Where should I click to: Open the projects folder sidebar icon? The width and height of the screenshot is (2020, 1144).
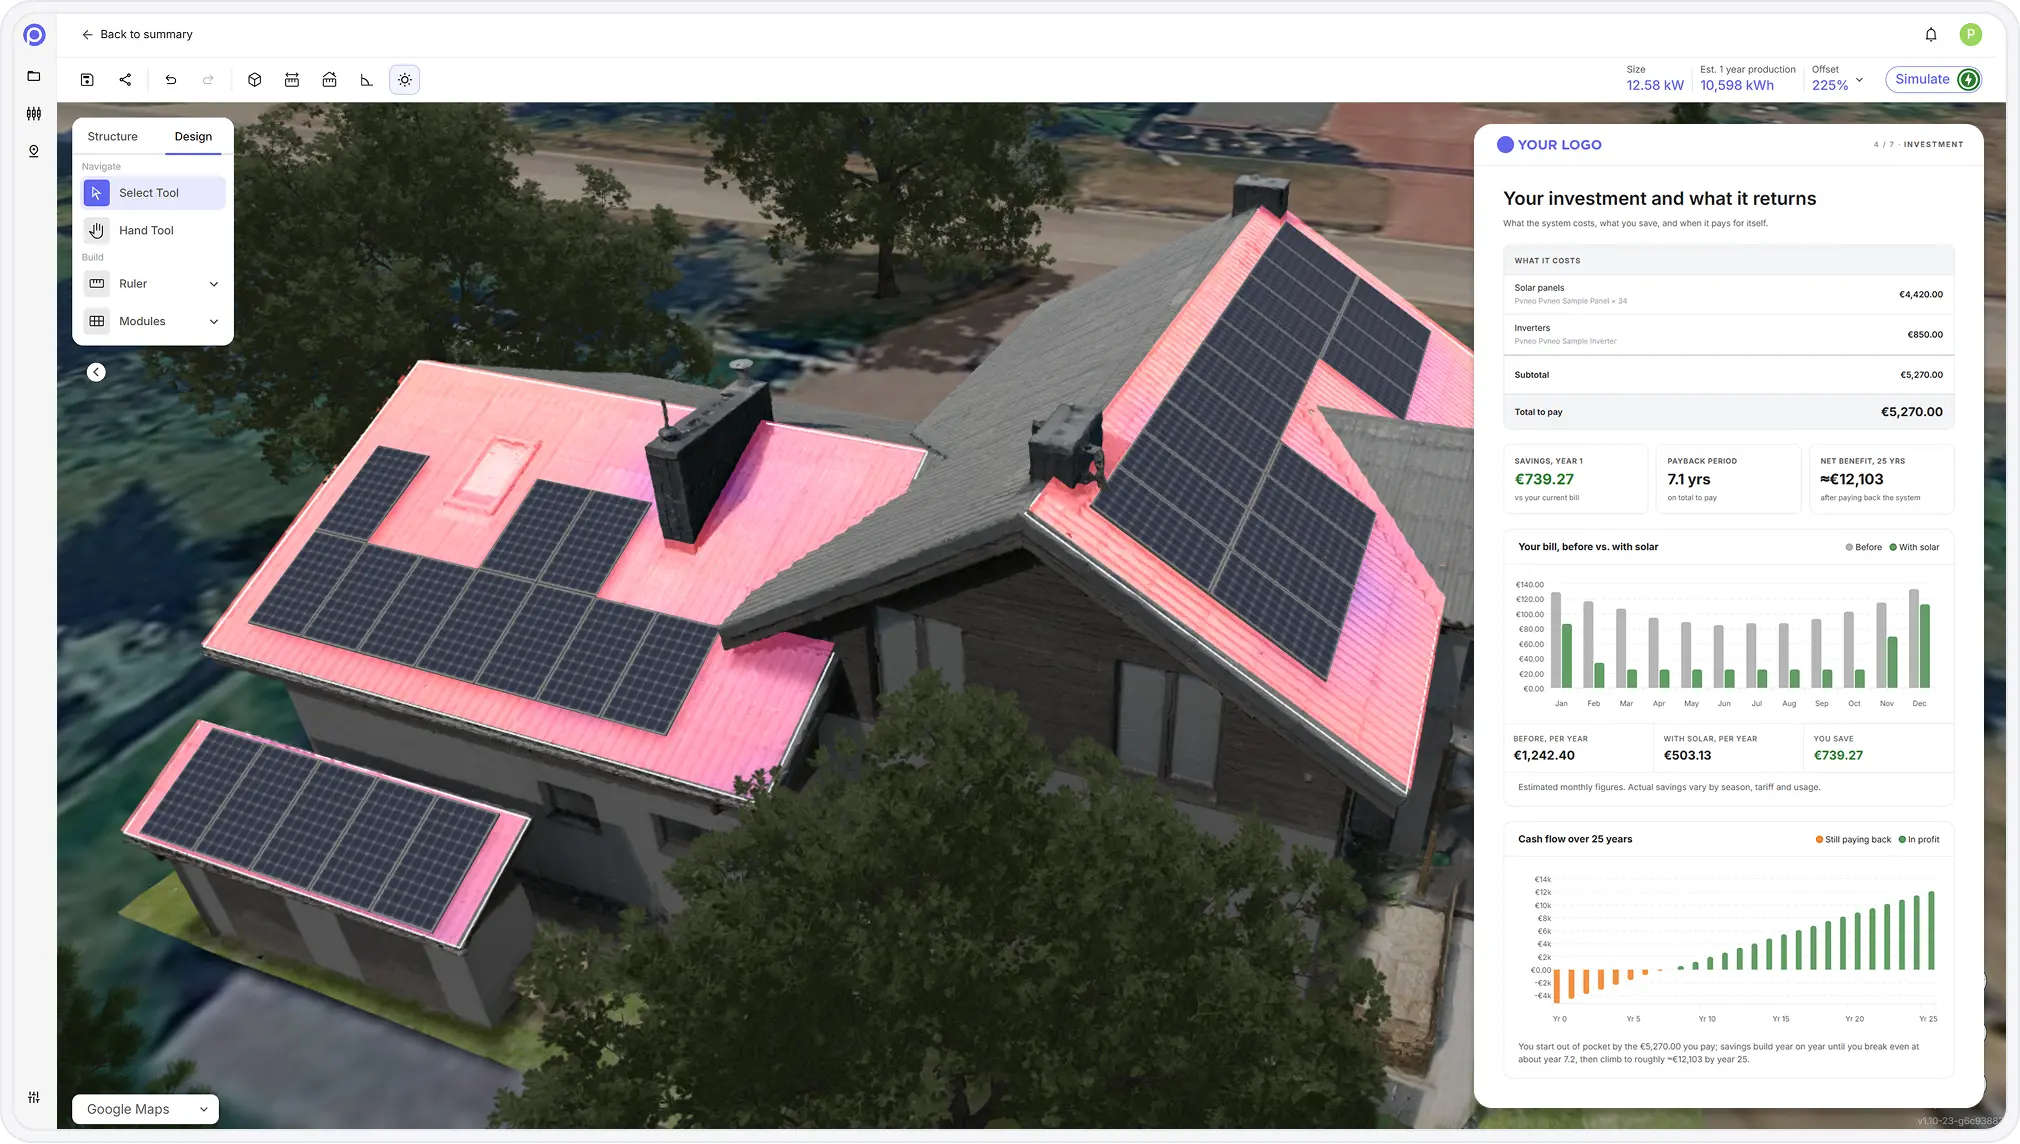[x=34, y=76]
